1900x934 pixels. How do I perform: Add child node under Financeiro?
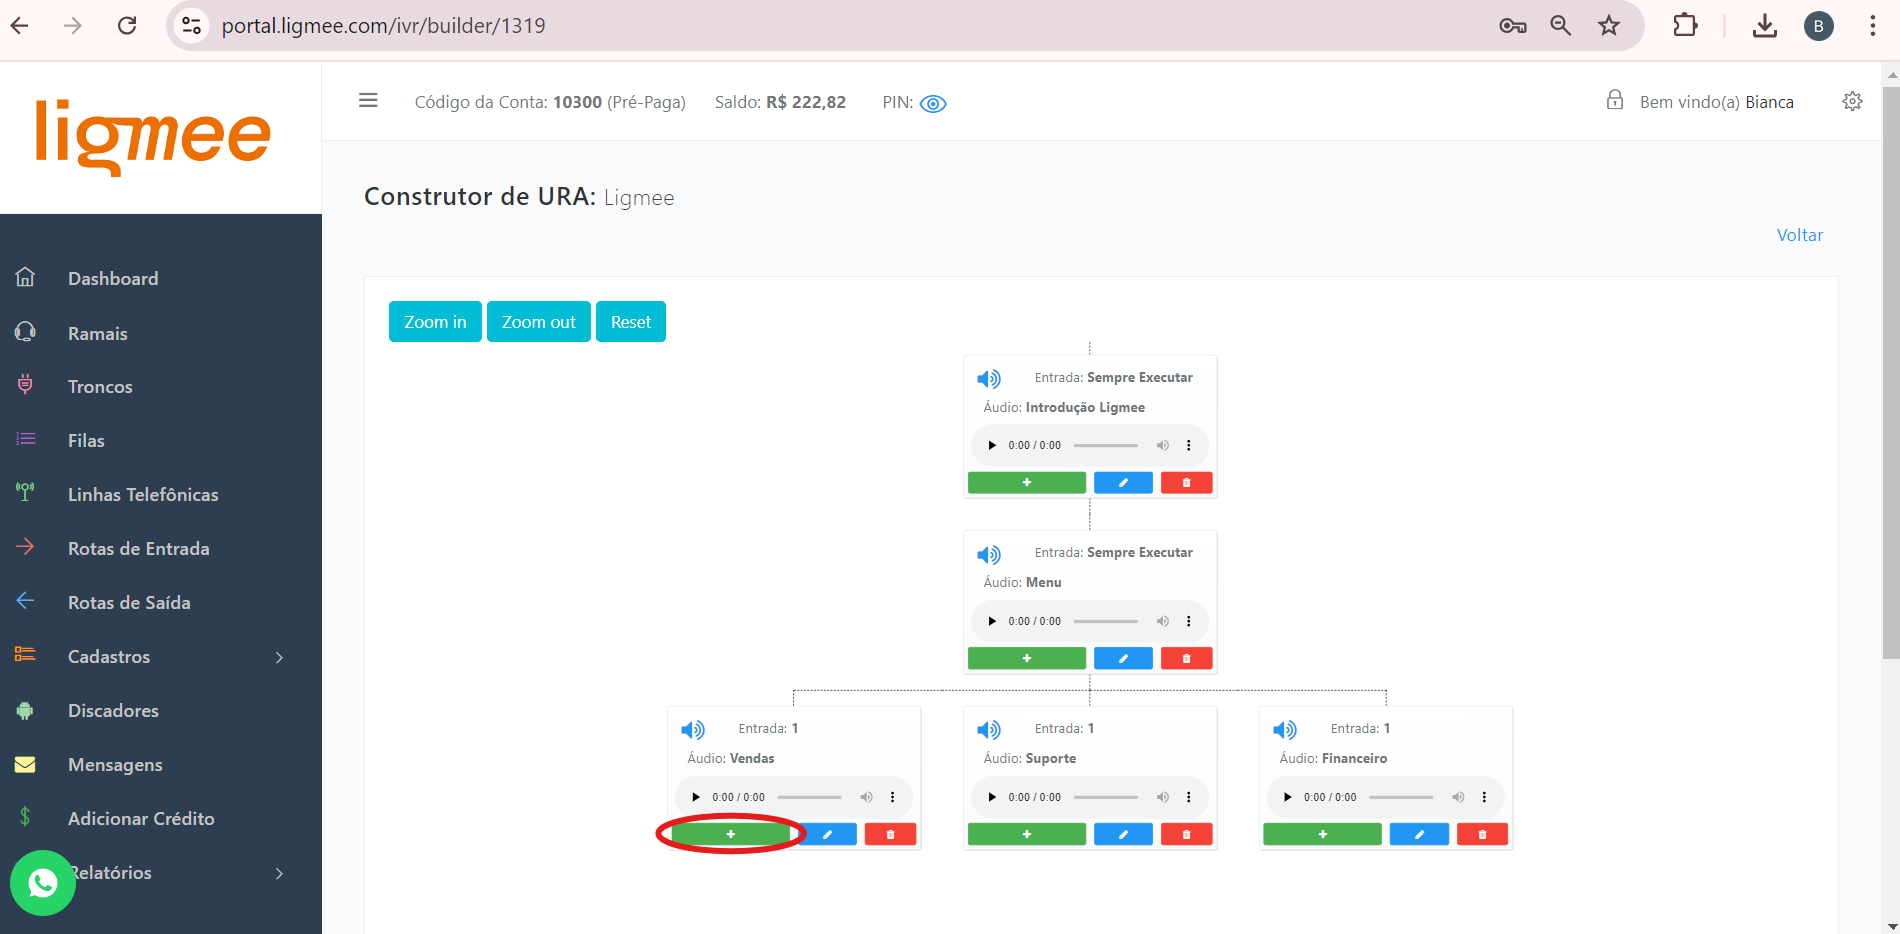1322,834
